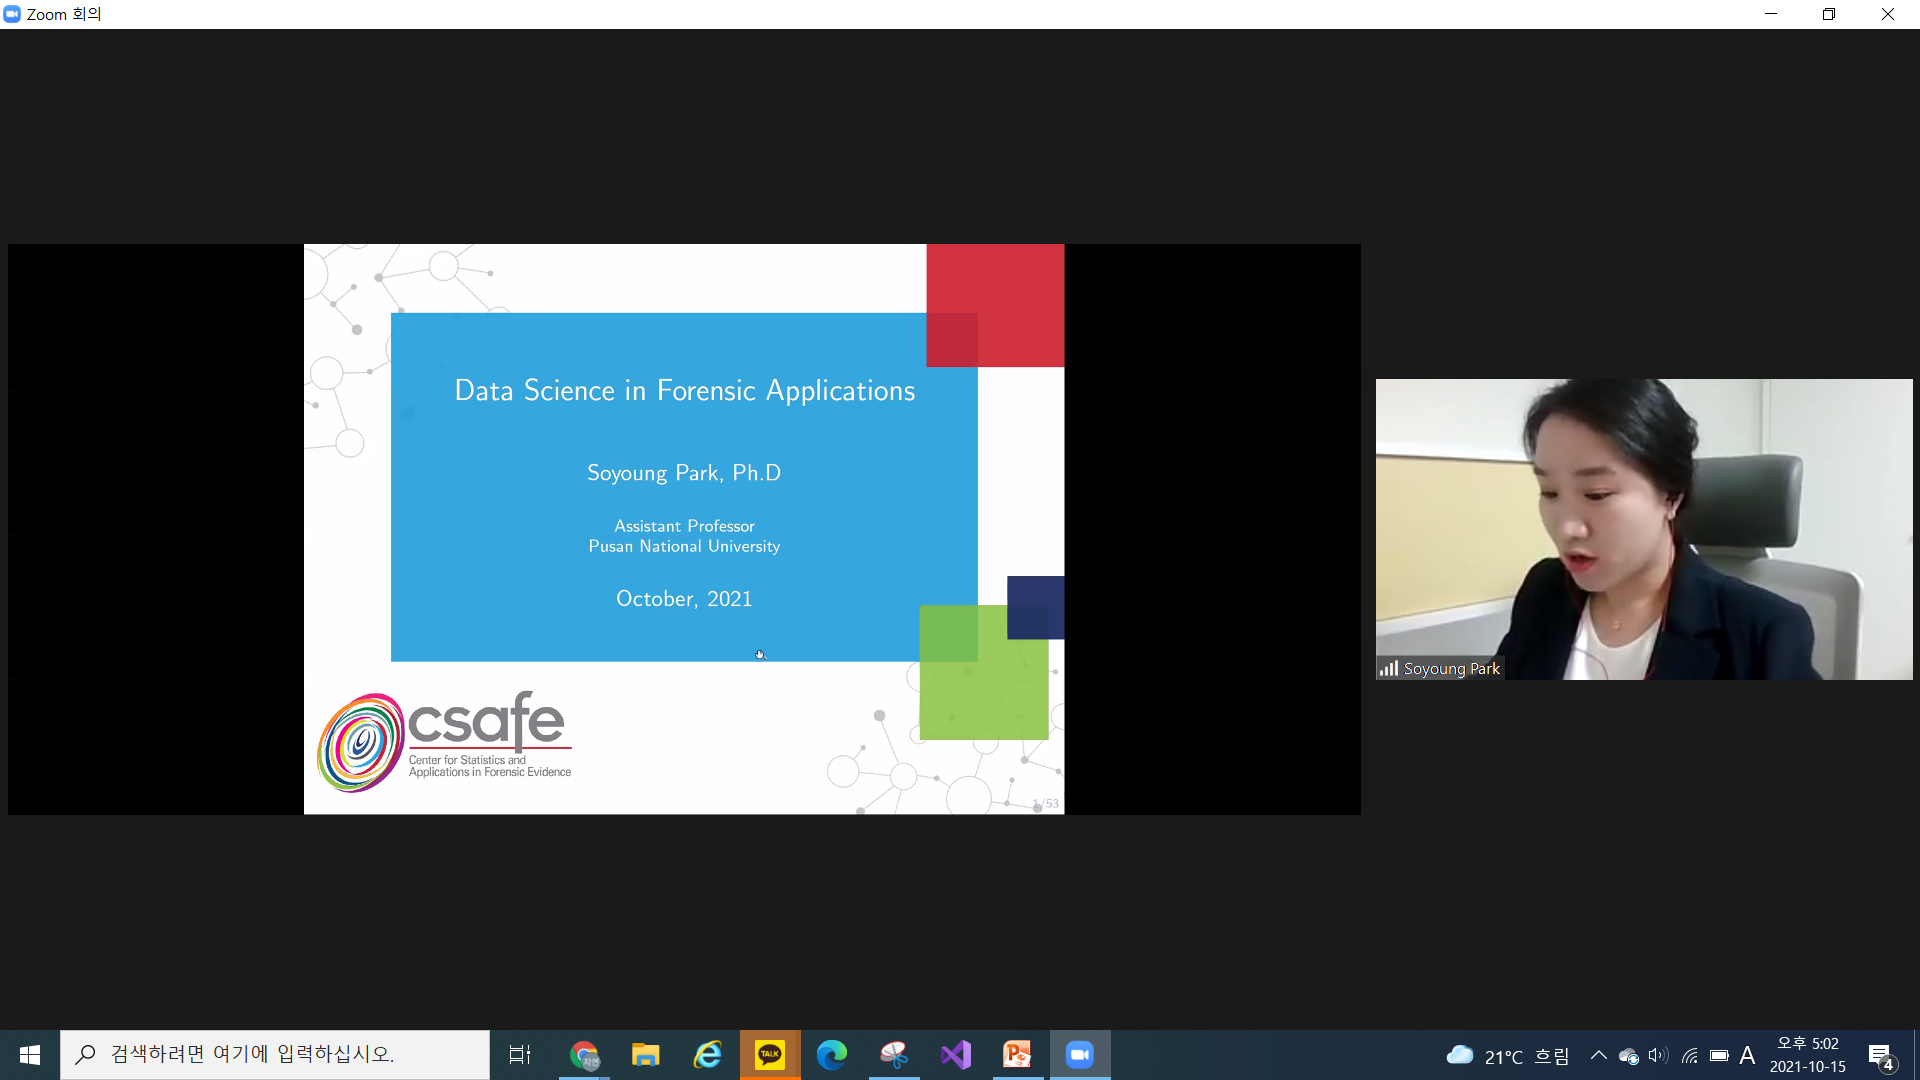Switch to PowerPoint in taskbar
Viewport: 1920px width, 1080px height.
1018,1055
